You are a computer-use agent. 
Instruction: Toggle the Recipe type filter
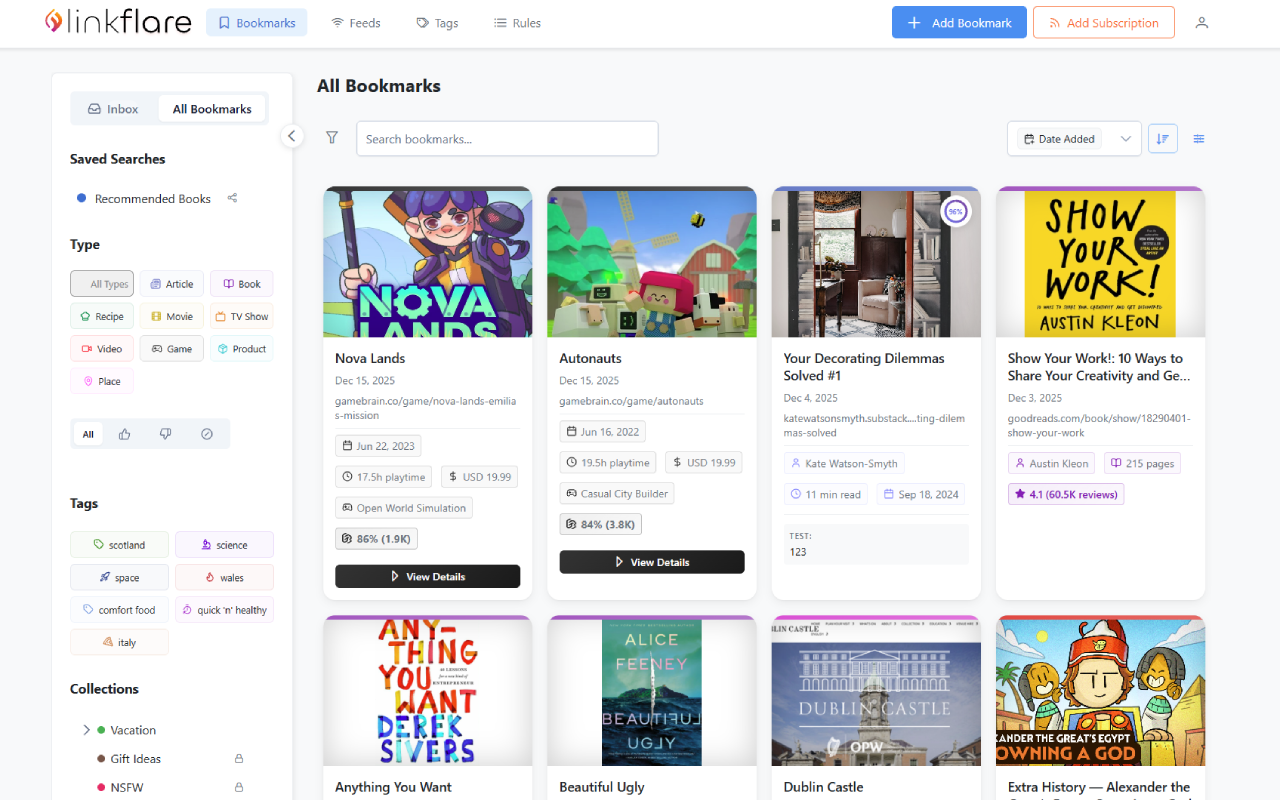tap(102, 316)
